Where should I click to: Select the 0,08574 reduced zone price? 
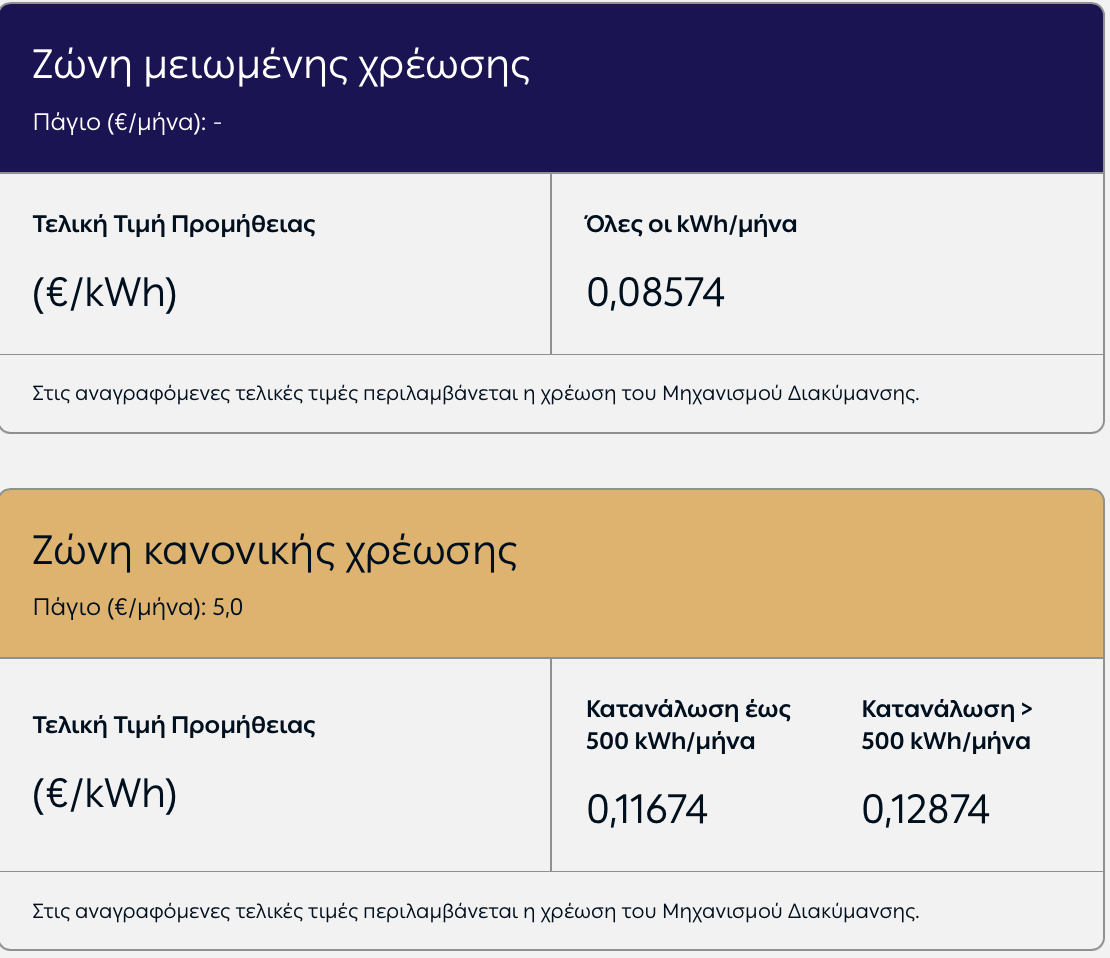pos(656,292)
